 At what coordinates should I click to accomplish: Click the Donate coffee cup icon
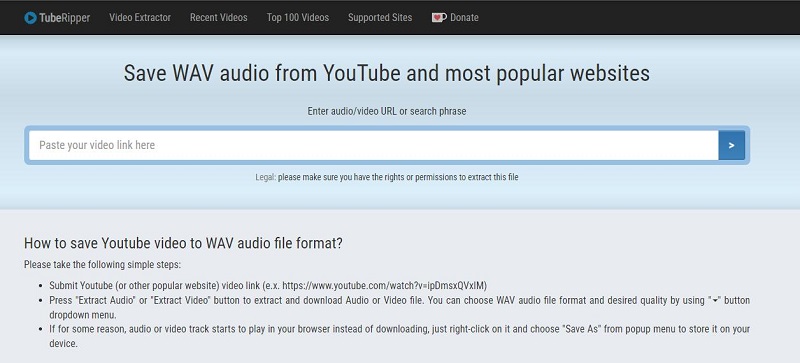439,18
